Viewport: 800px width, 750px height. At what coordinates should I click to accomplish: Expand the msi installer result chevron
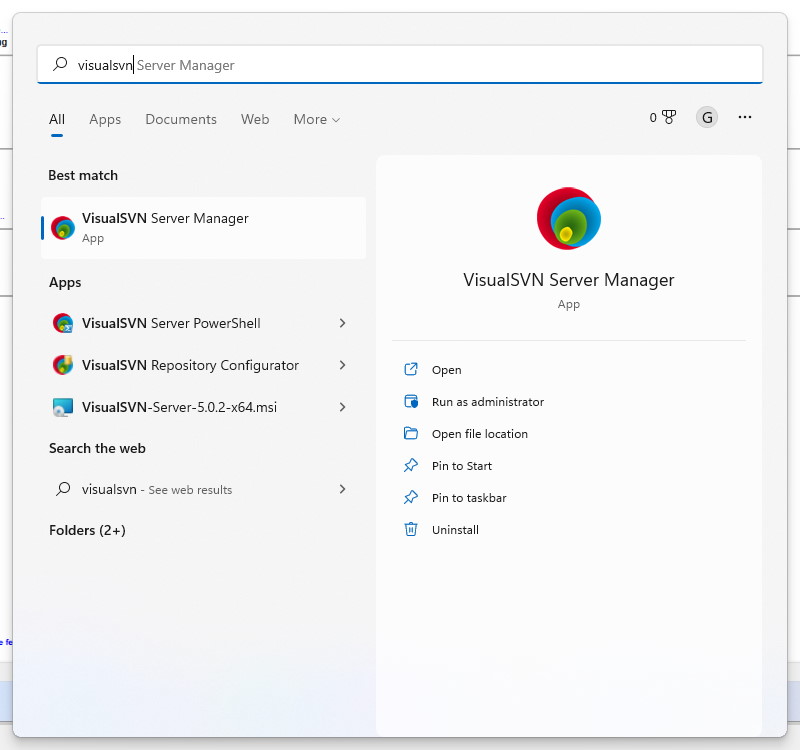[342, 408]
